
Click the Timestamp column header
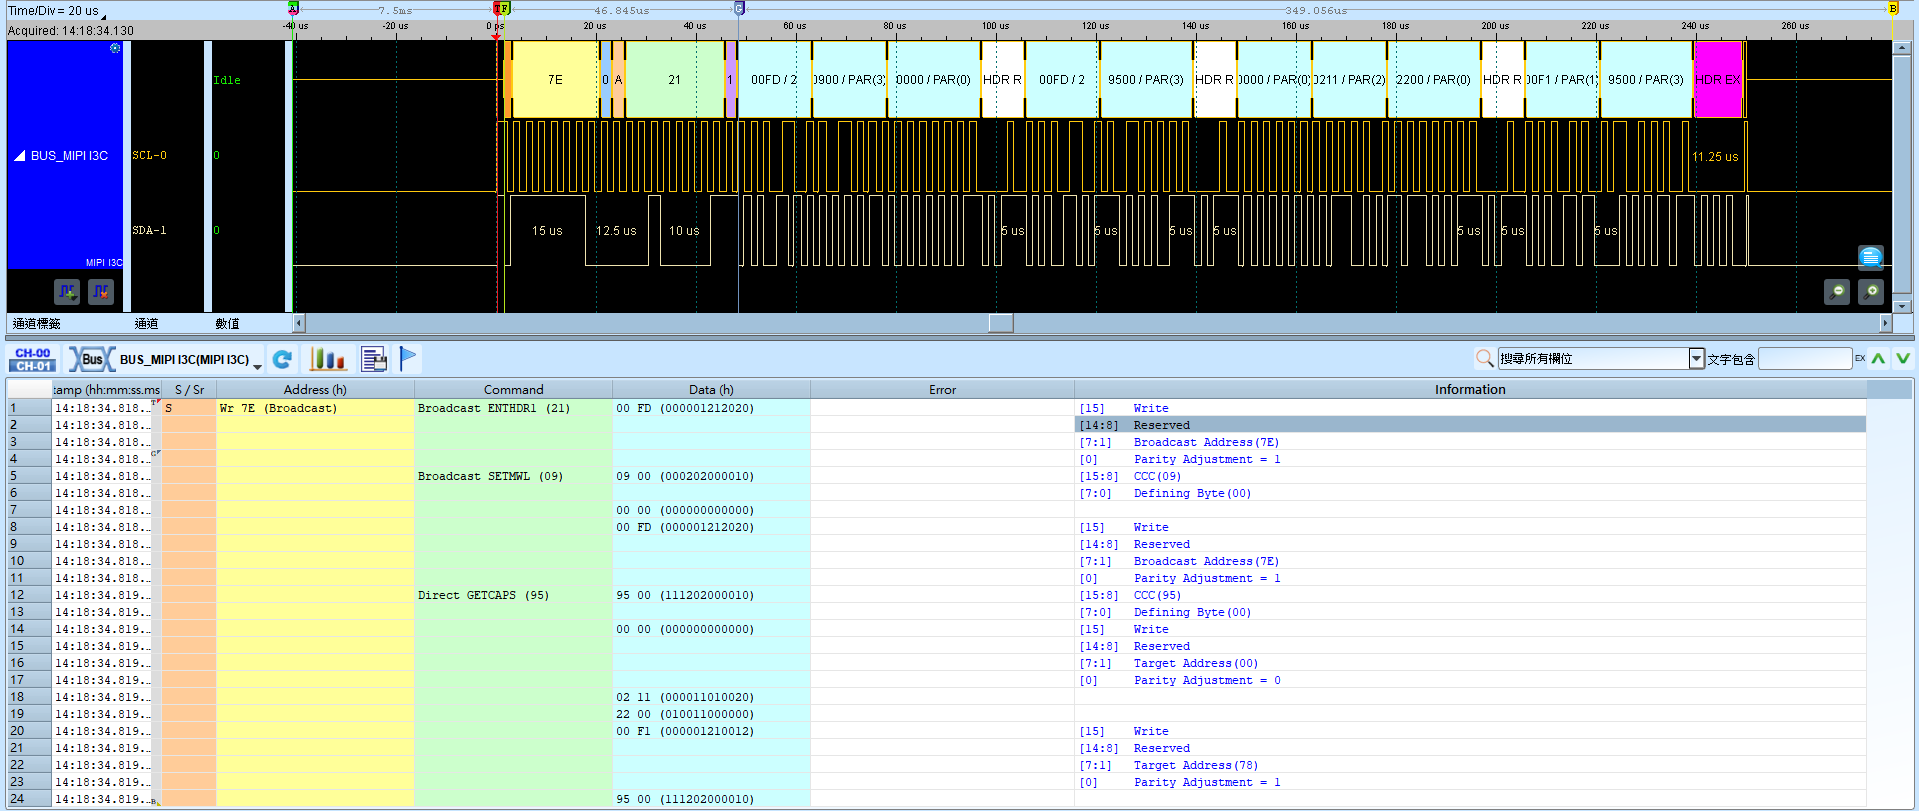point(106,389)
